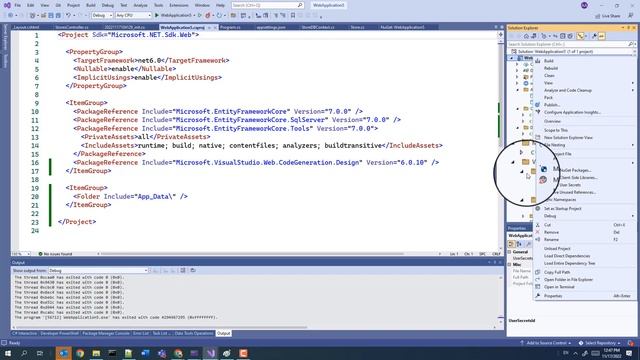Viewport: 640px width, 360px height.
Task: Select Unload Project in the context menu
Action: pos(557,249)
